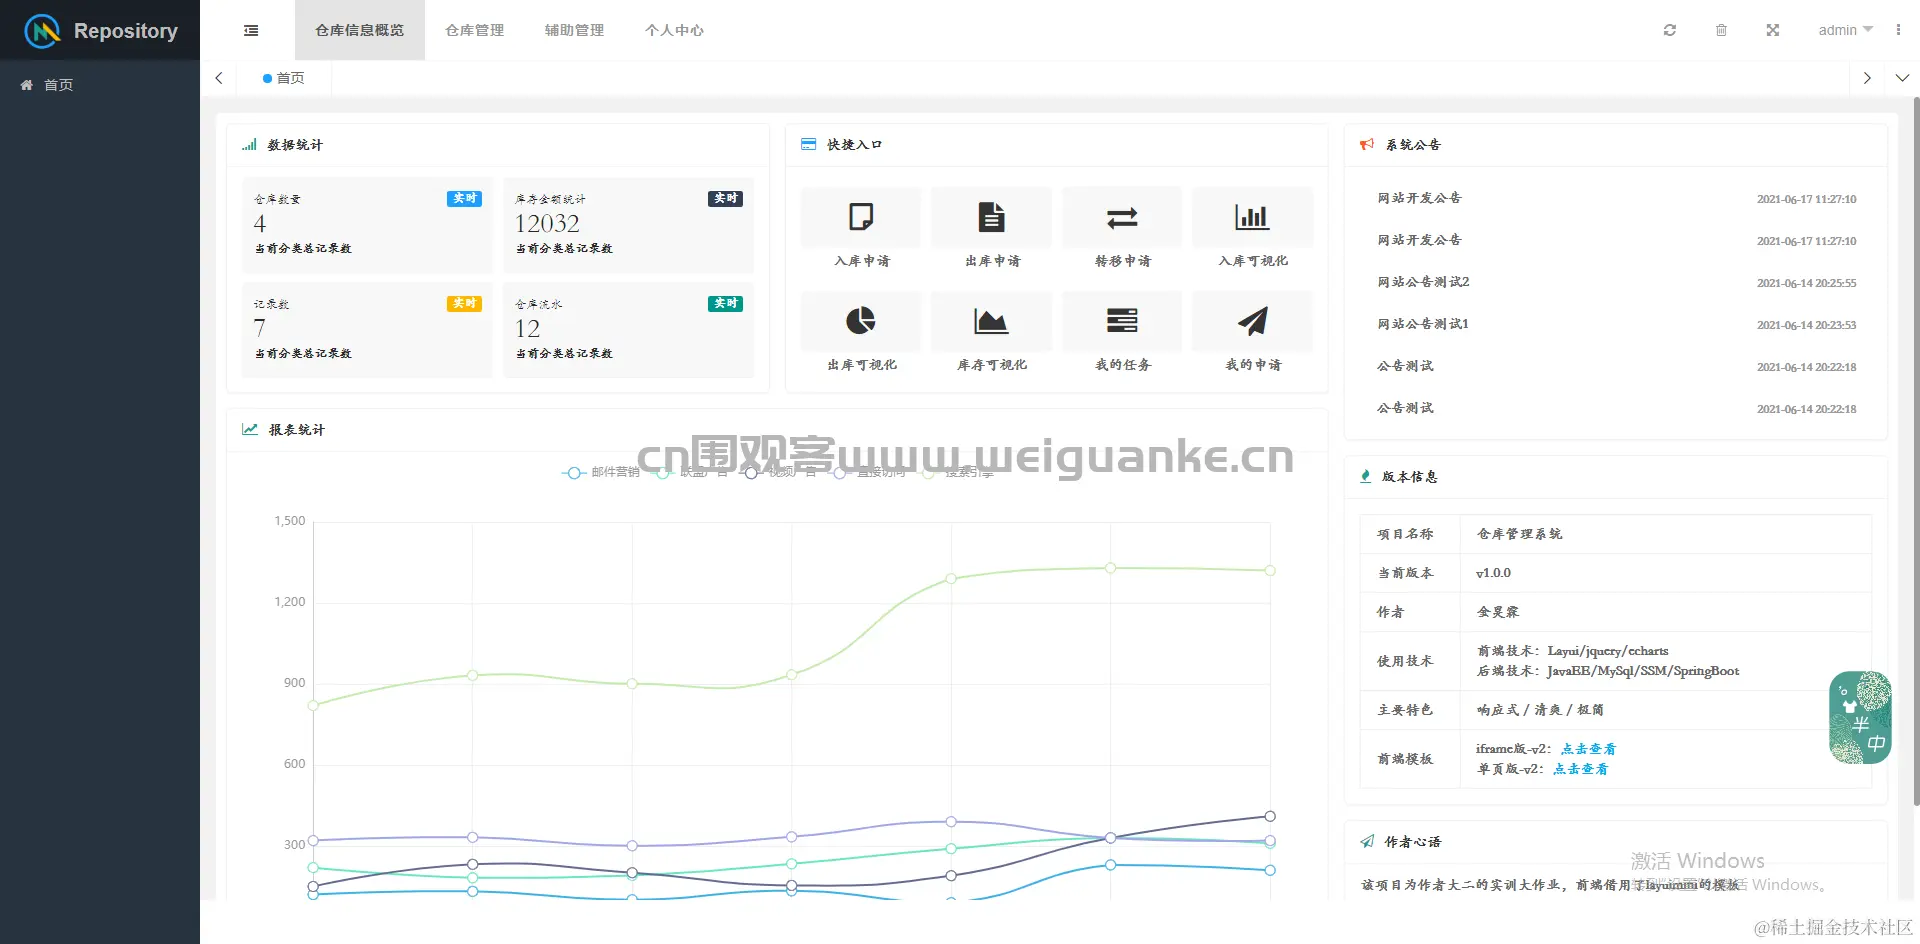Open the iframe版-v2 点击查看 link

point(1589,749)
